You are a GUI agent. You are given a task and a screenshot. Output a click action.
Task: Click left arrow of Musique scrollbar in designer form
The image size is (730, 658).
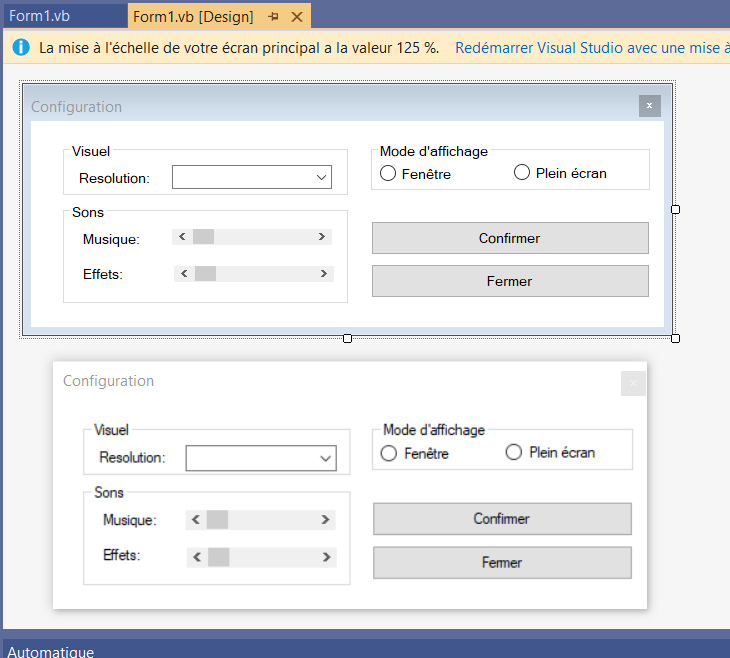(x=182, y=237)
